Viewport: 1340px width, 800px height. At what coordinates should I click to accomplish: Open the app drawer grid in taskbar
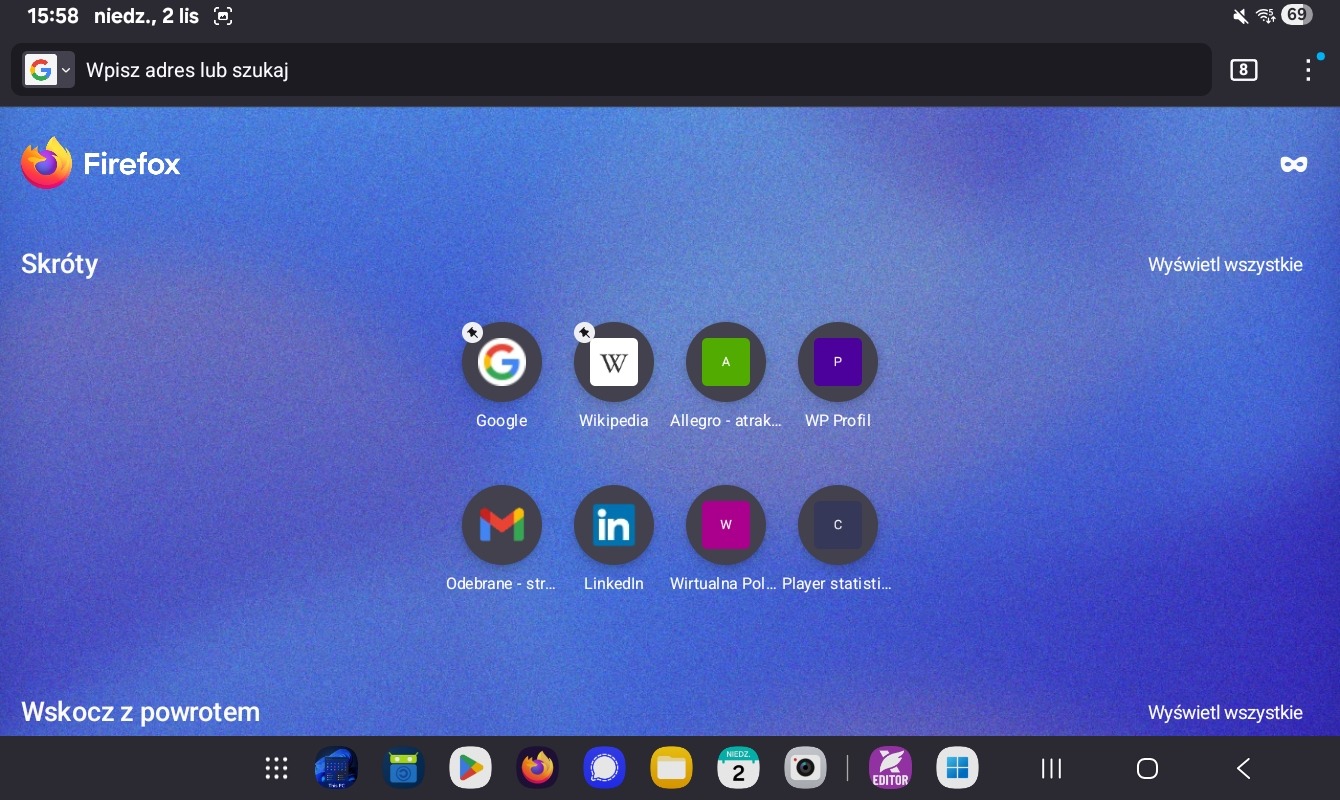(x=277, y=768)
